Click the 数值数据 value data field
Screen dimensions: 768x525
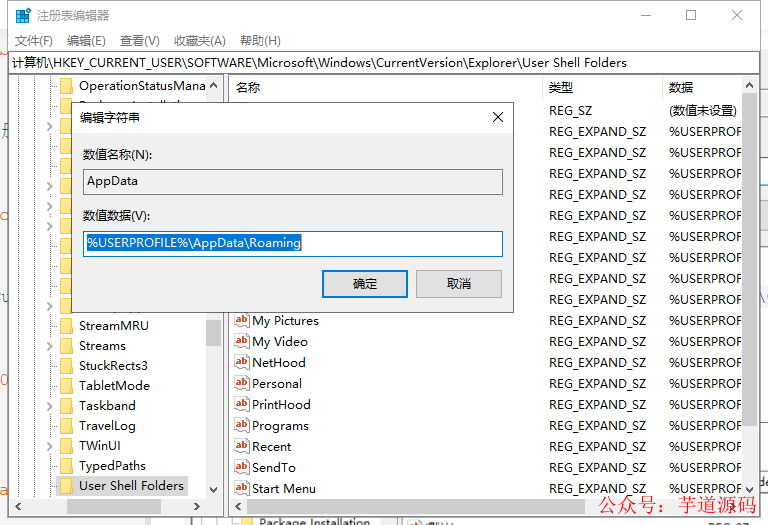coord(293,243)
